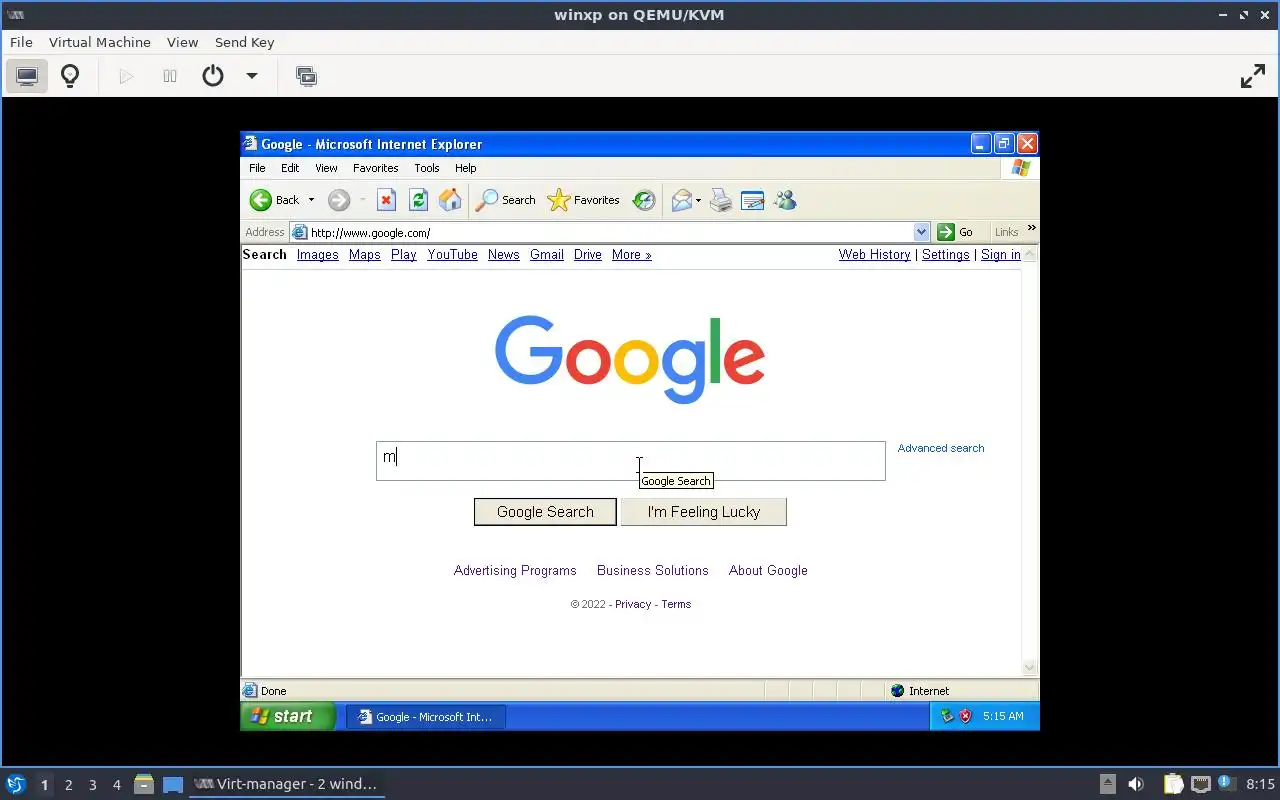Follow the Images link

tap(318, 255)
